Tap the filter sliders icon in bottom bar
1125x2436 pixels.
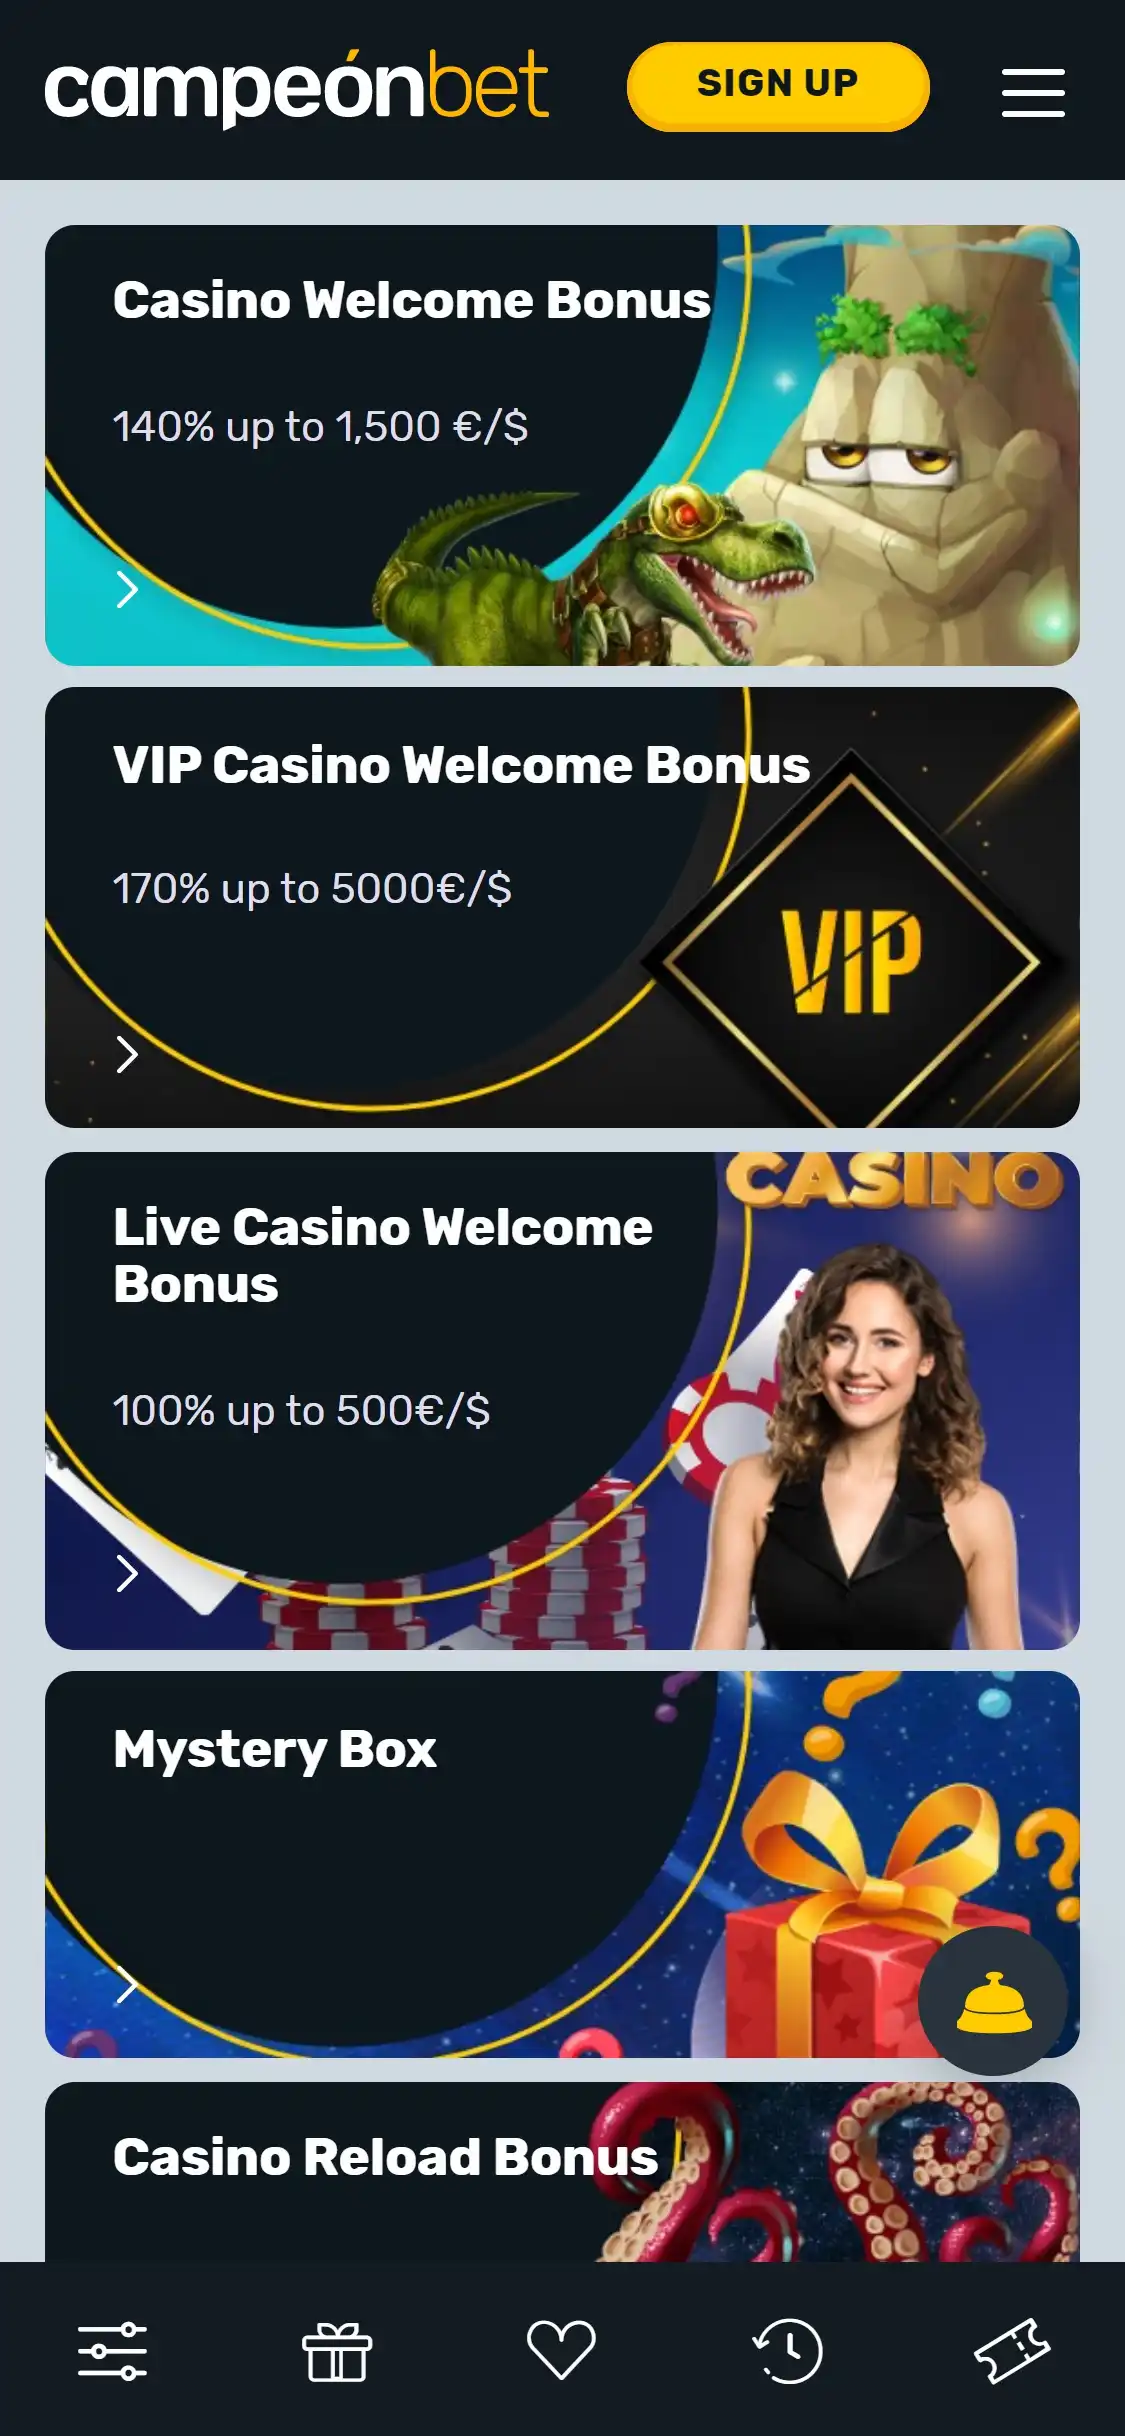pos(113,2350)
